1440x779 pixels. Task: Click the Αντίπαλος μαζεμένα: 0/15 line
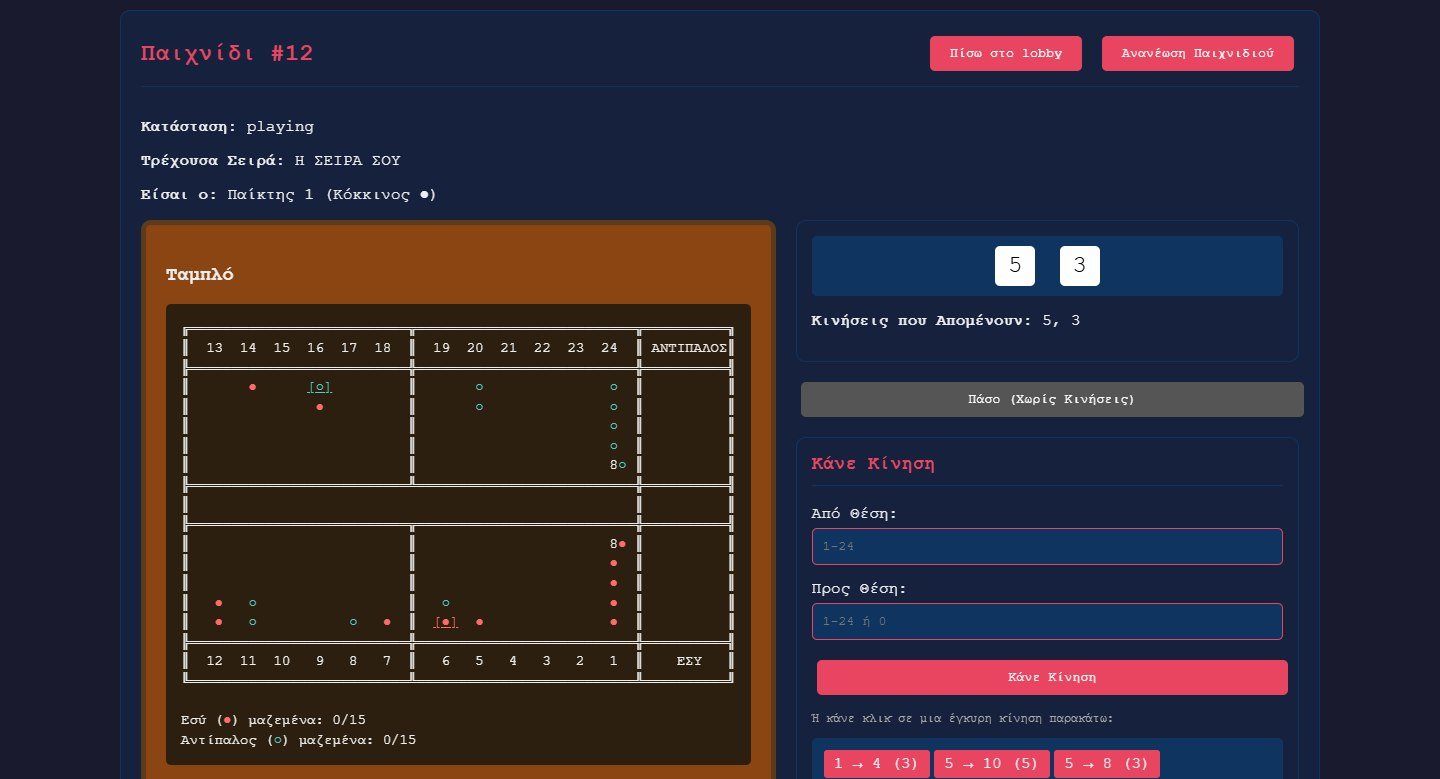[x=299, y=740]
